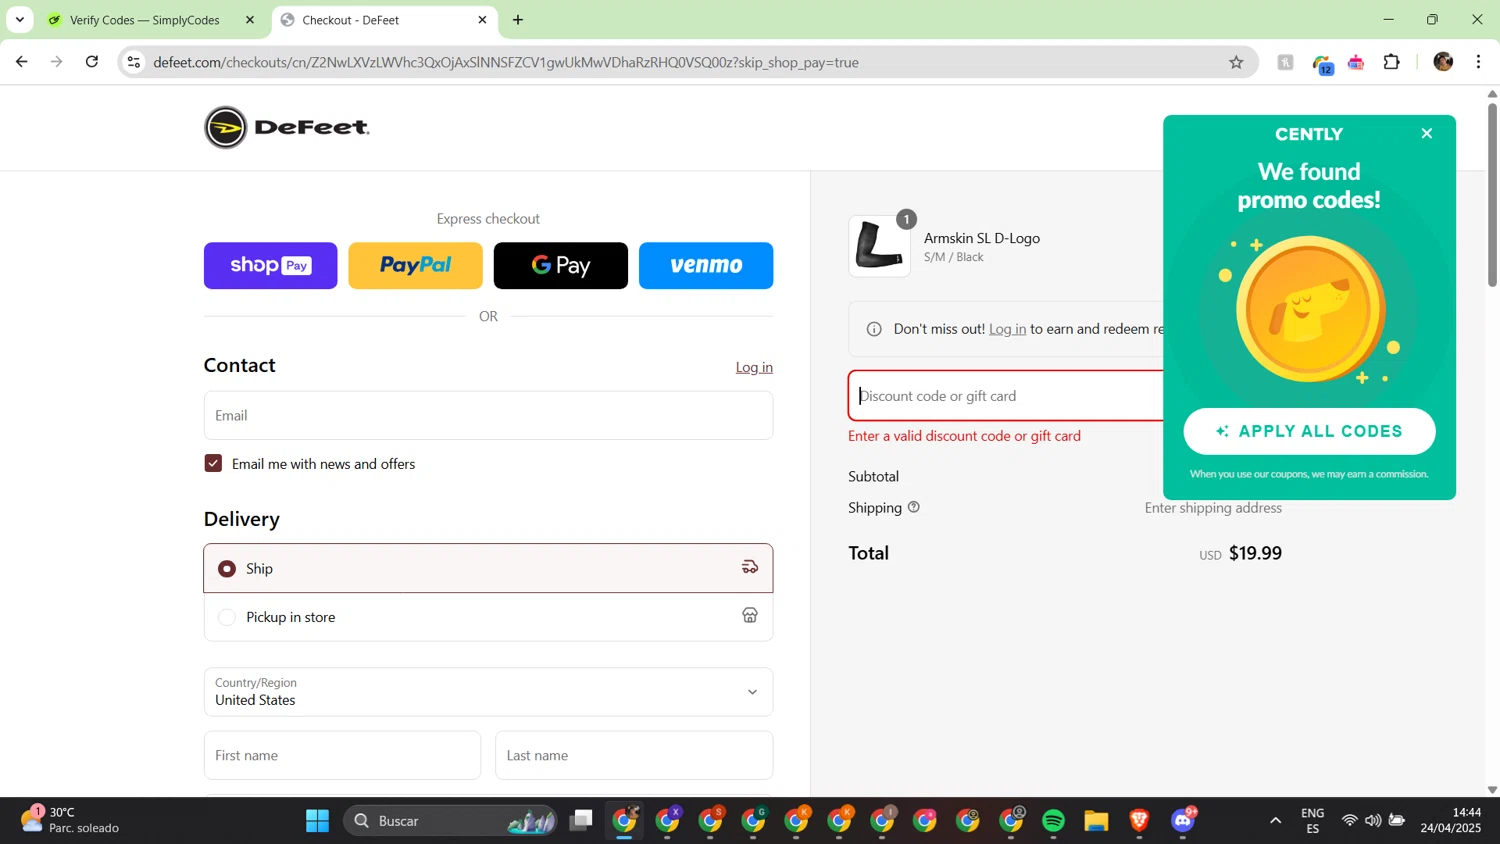Select the Ship delivery option
1500x844 pixels.
pyautogui.click(x=488, y=568)
